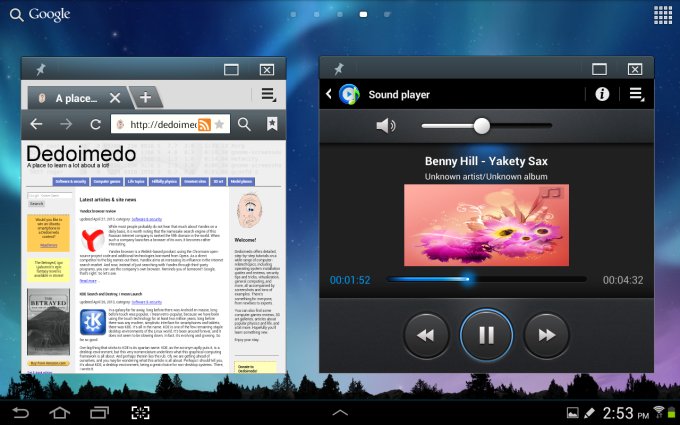The height and width of the screenshot is (425, 680).
Task: Click the 'Benny Hill - Yakety Sax' title
Action: [x=486, y=161]
